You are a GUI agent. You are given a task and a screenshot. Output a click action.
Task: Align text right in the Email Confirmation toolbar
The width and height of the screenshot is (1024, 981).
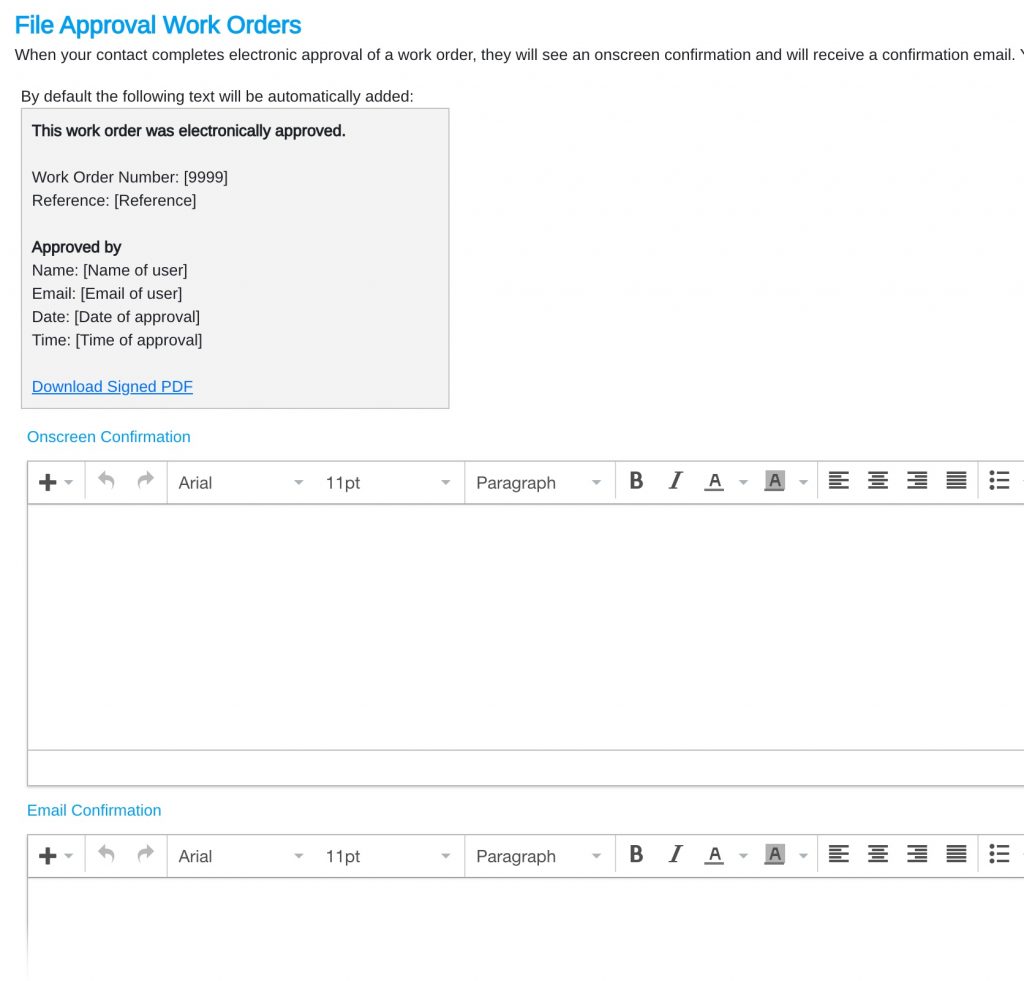[x=917, y=855]
